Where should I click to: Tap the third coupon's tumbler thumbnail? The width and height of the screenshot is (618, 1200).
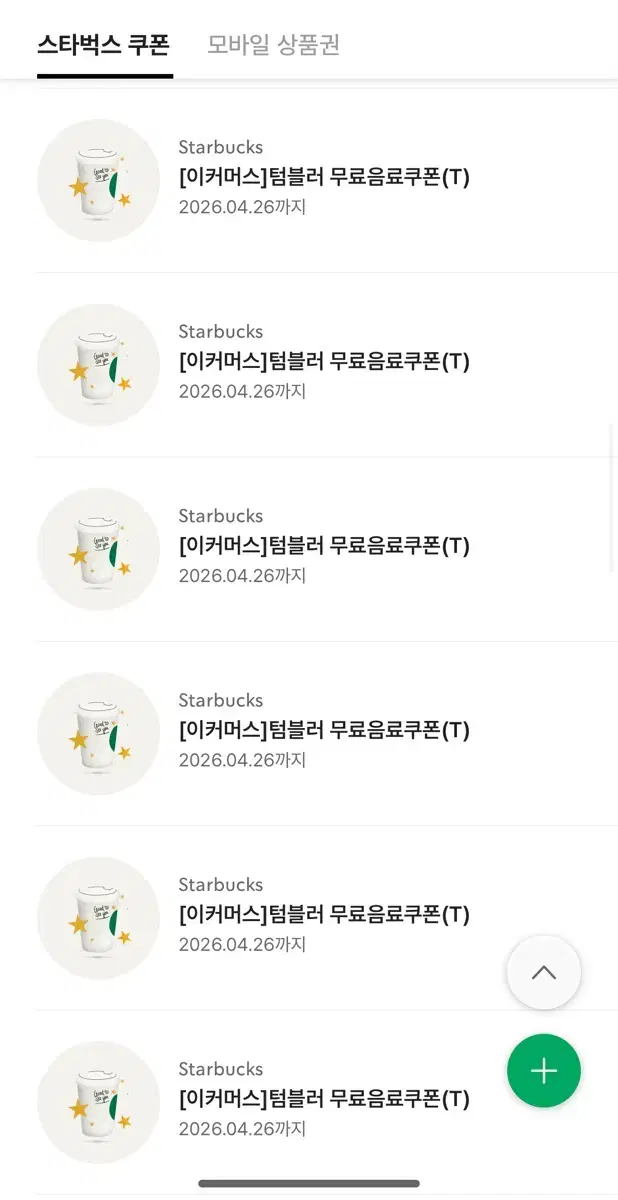click(x=98, y=549)
